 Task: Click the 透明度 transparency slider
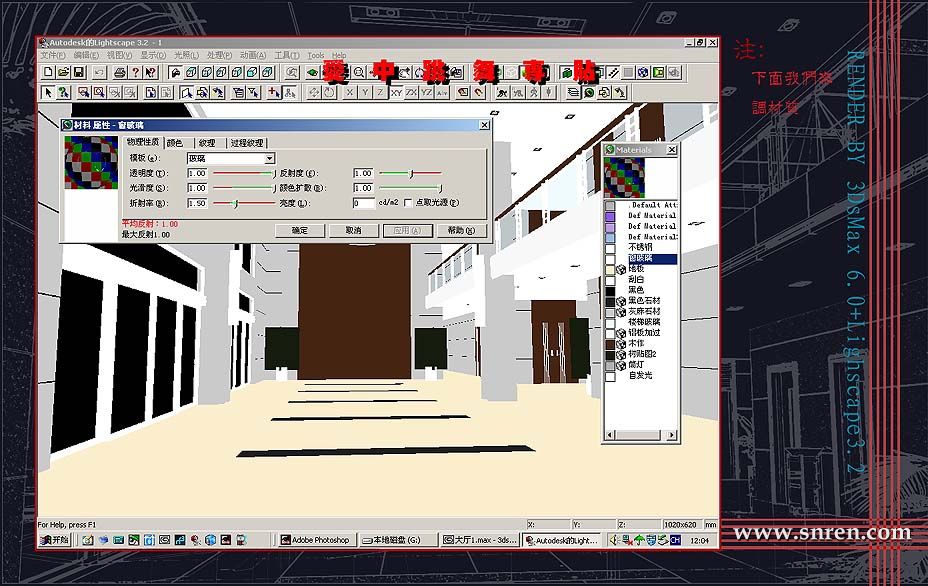(244, 173)
